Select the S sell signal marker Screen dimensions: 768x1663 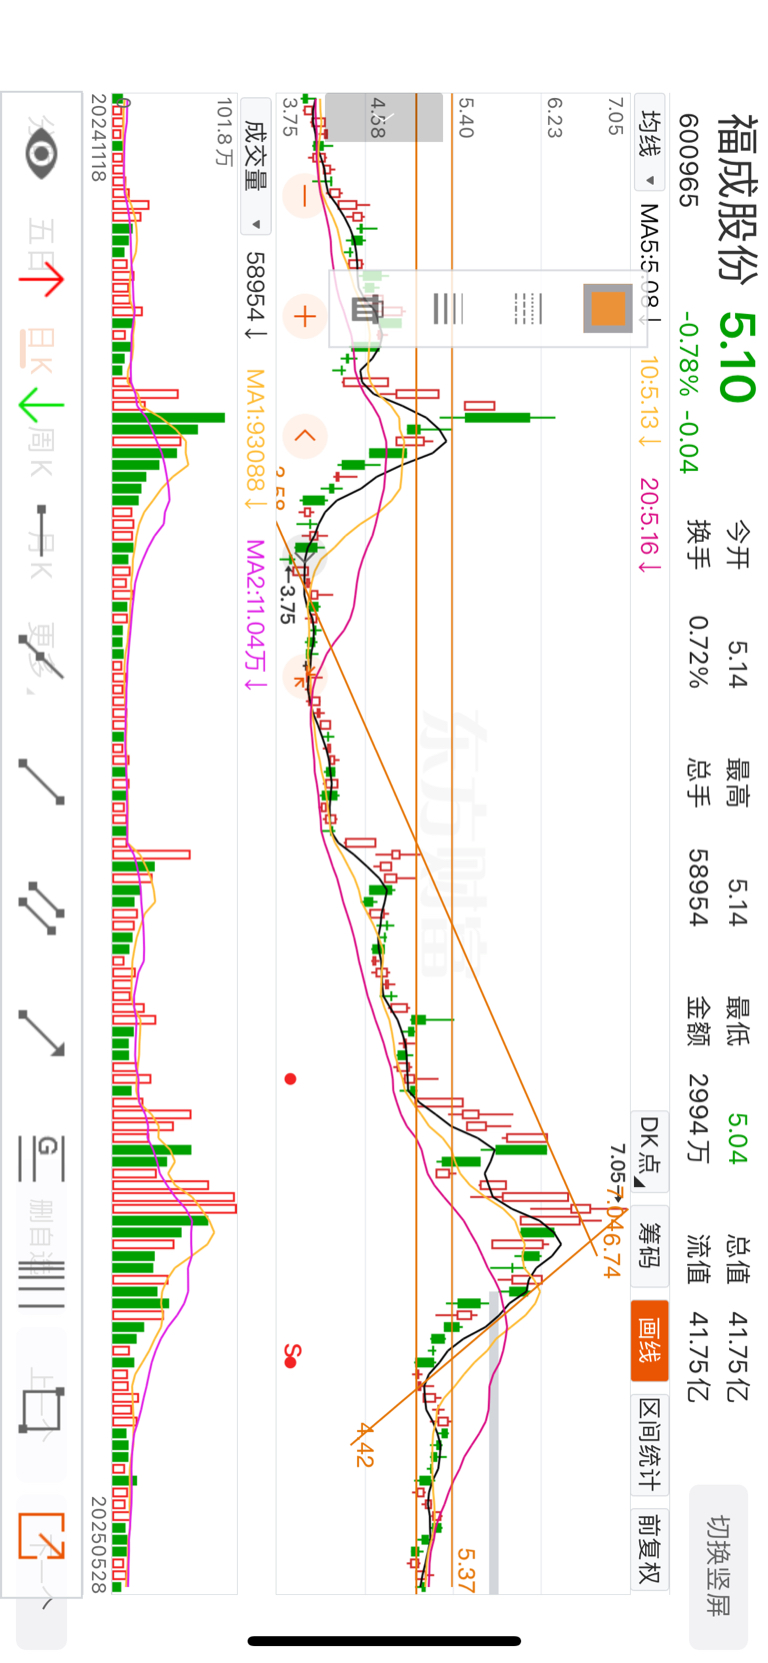click(291, 1356)
